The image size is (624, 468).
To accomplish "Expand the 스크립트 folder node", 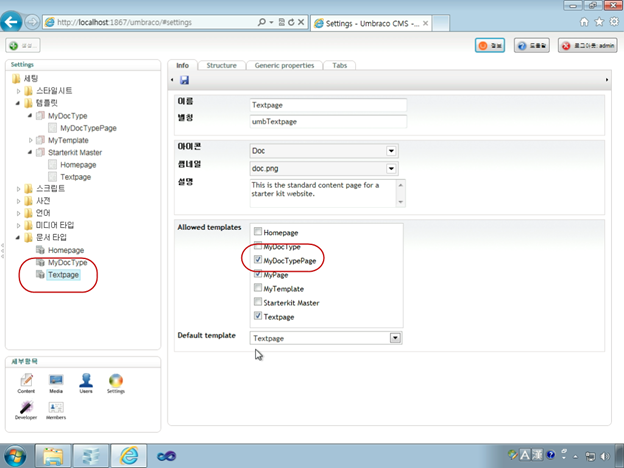I will point(18,189).
